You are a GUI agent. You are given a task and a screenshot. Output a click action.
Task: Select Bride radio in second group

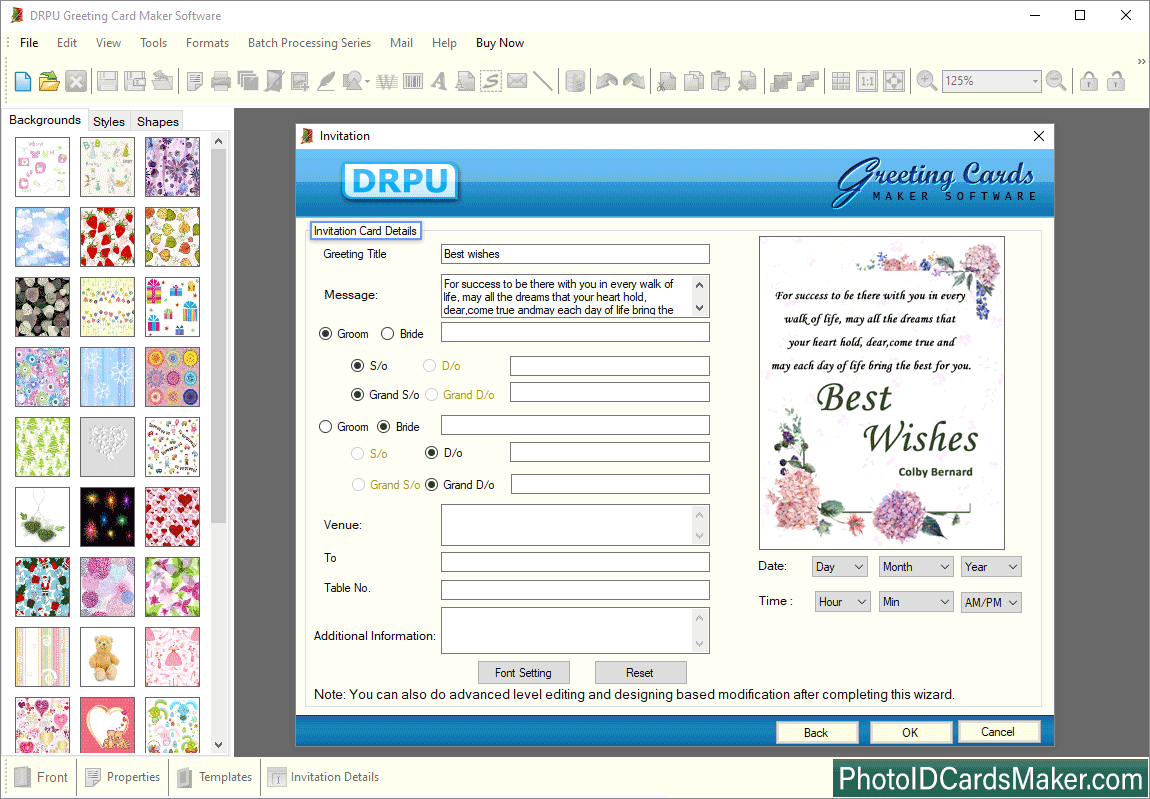coord(384,427)
